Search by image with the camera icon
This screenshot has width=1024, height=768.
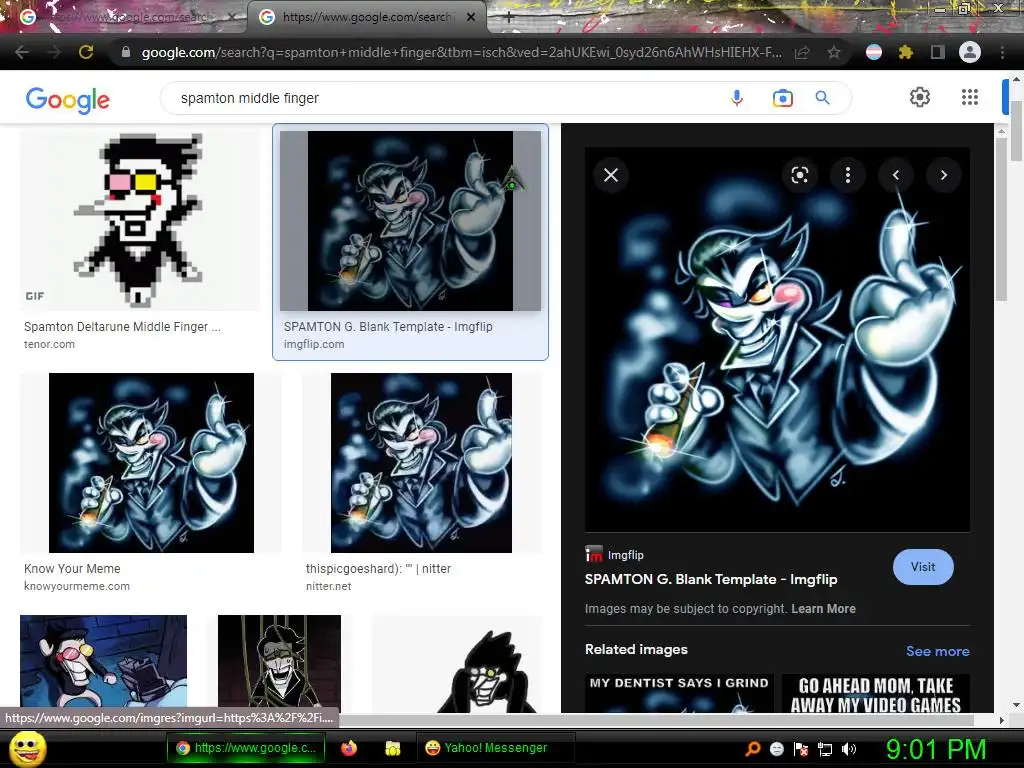[782, 98]
